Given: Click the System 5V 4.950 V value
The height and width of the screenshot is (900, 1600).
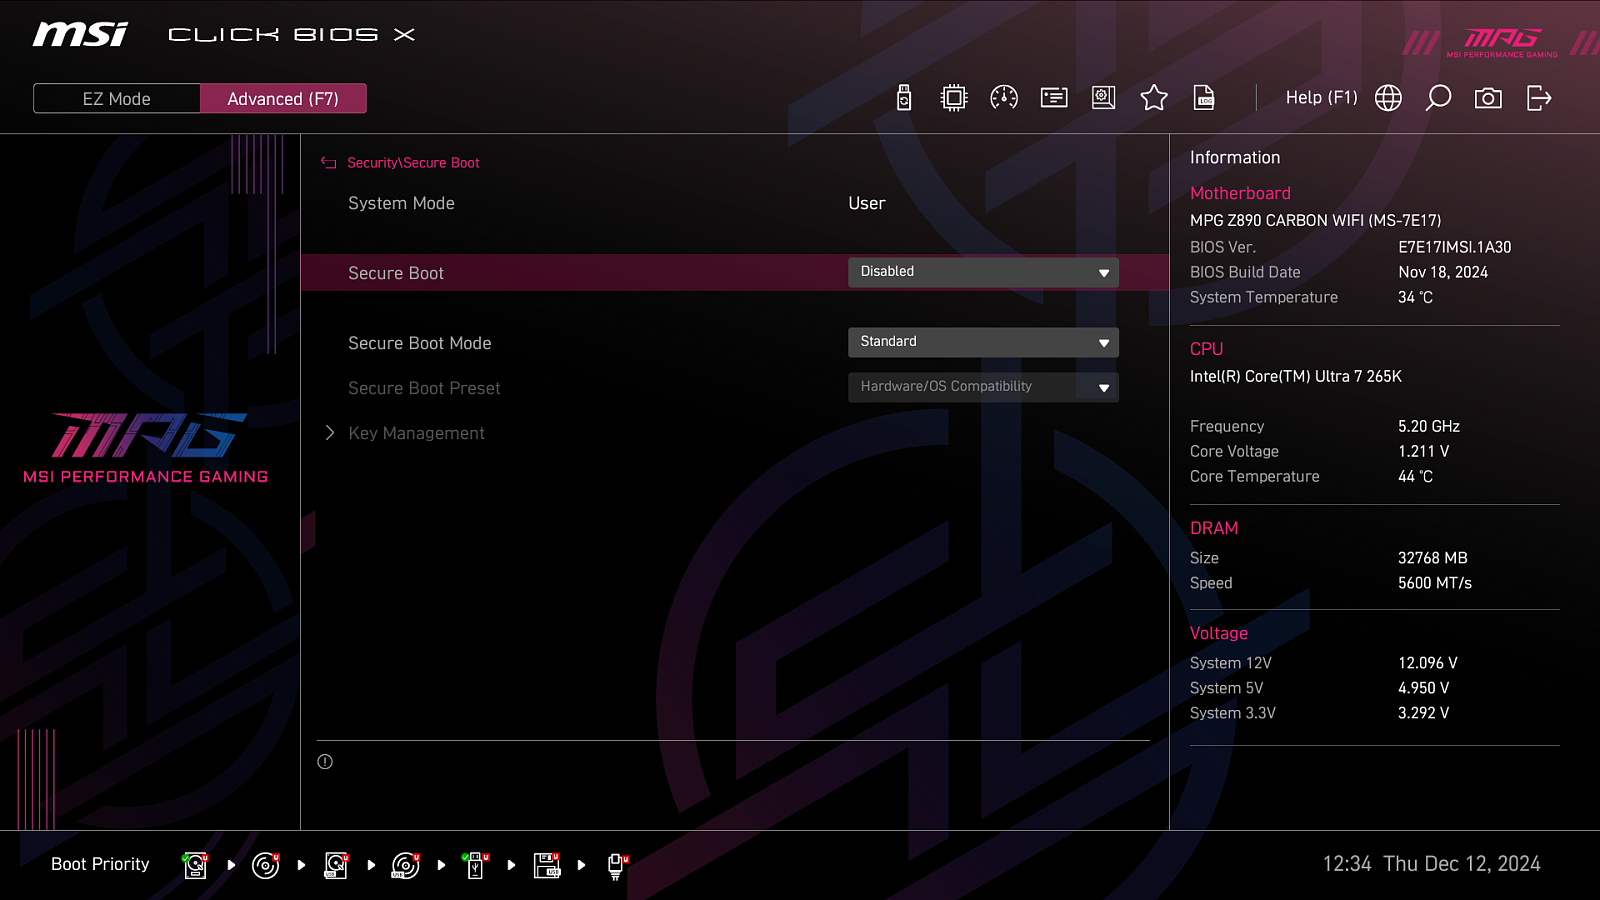Looking at the screenshot, I should pyautogui.click(x=1424, y=688).
